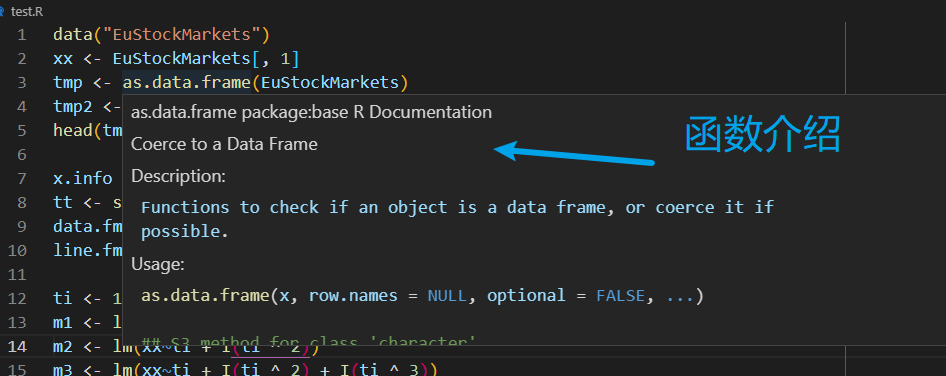Click the R file icon on the tab
The image size is (946, 376).
(x=2, y=11)
